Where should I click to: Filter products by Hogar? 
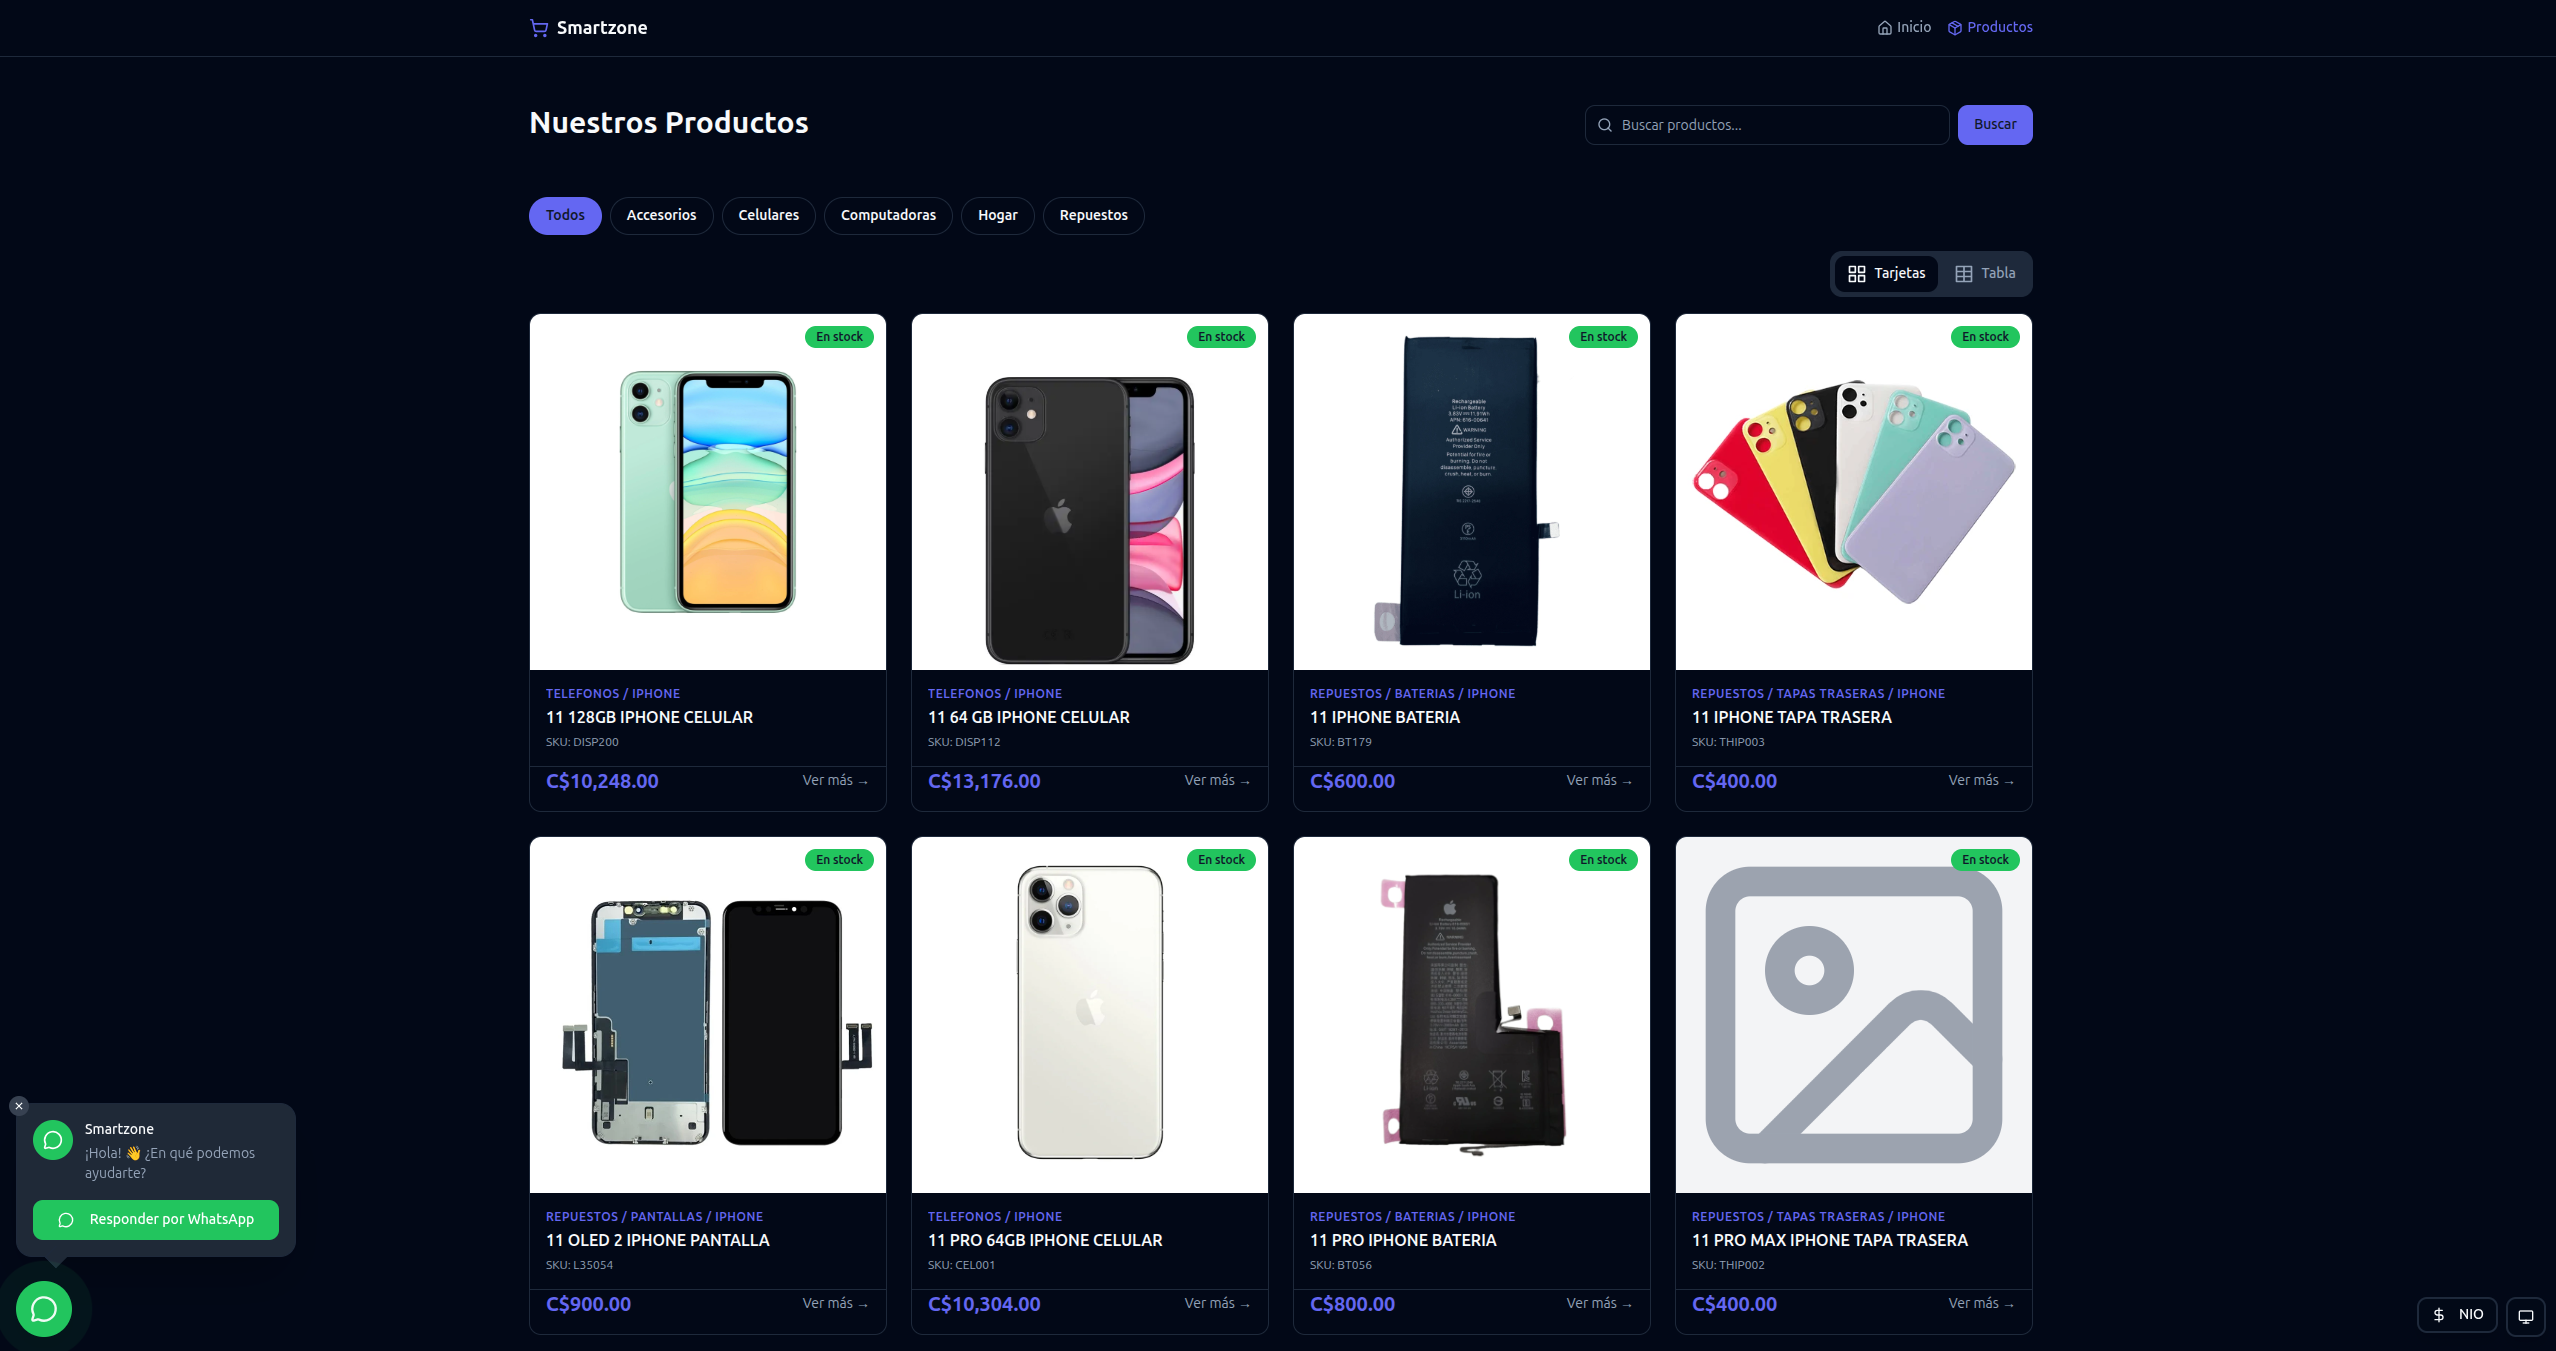coord(997,216)
